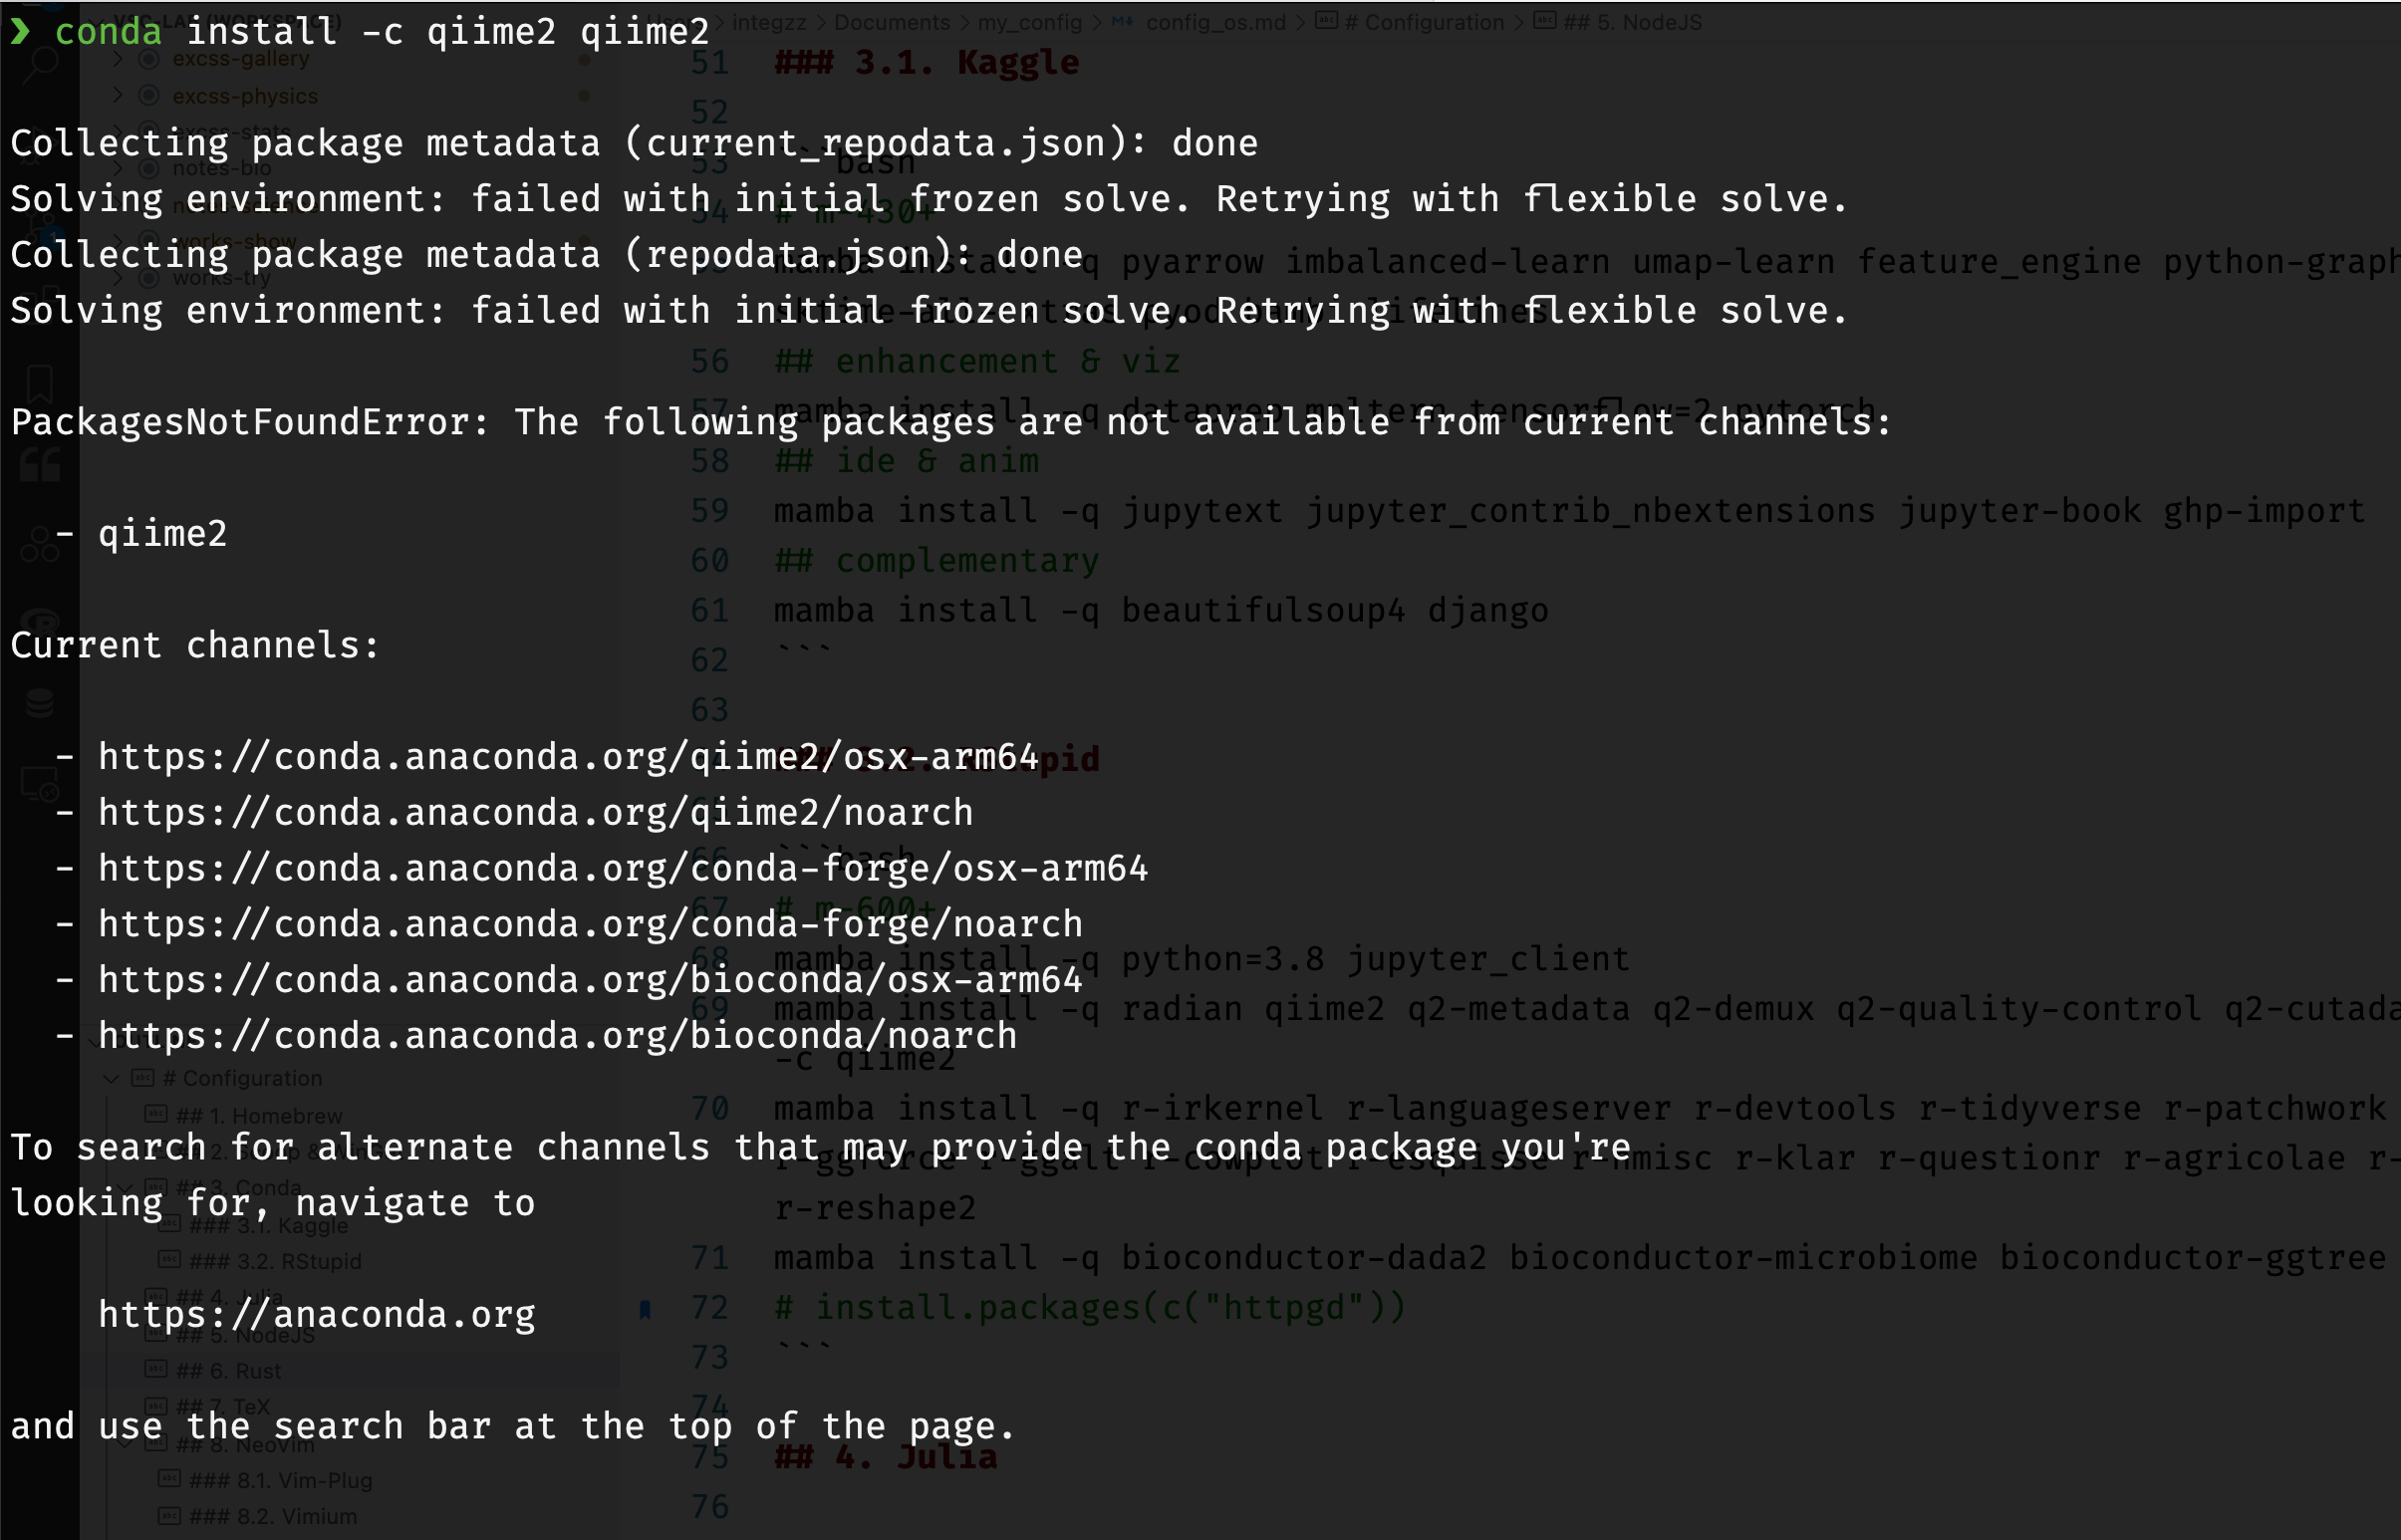Viewport: 2401px width, 1540px height.
Task: Toggle the circle indicator beside excss-gallery
Action: 148,58
